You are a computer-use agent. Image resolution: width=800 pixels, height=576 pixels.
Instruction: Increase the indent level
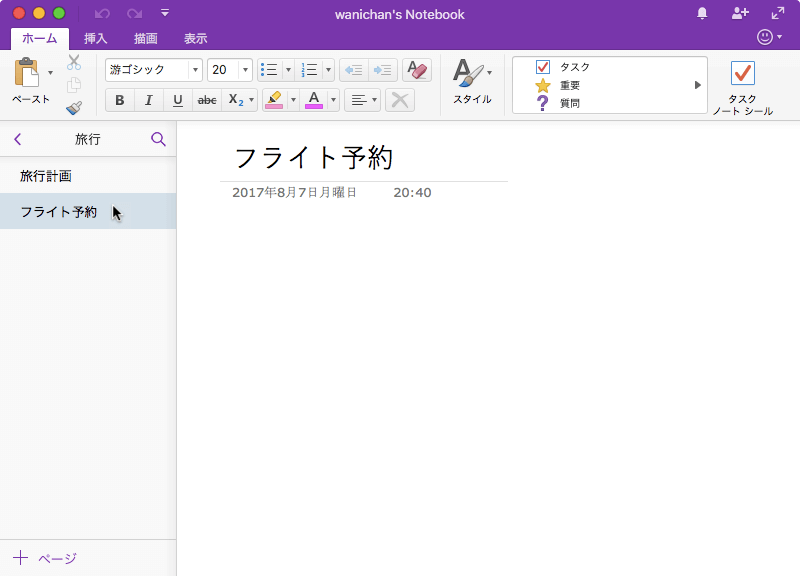coord(383,70)
